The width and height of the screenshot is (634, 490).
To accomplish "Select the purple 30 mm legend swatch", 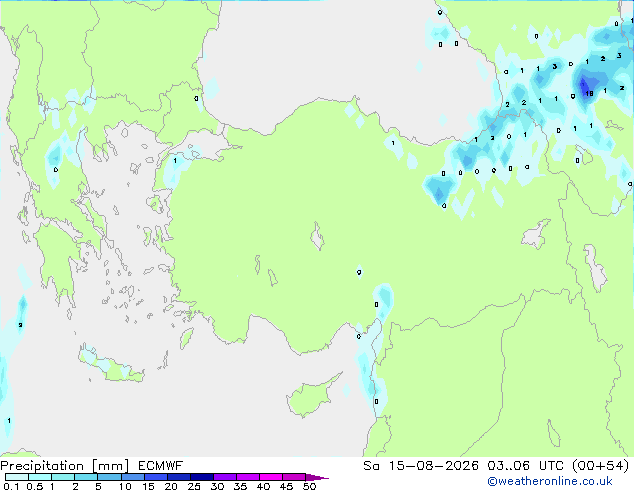I will [225, 477].
